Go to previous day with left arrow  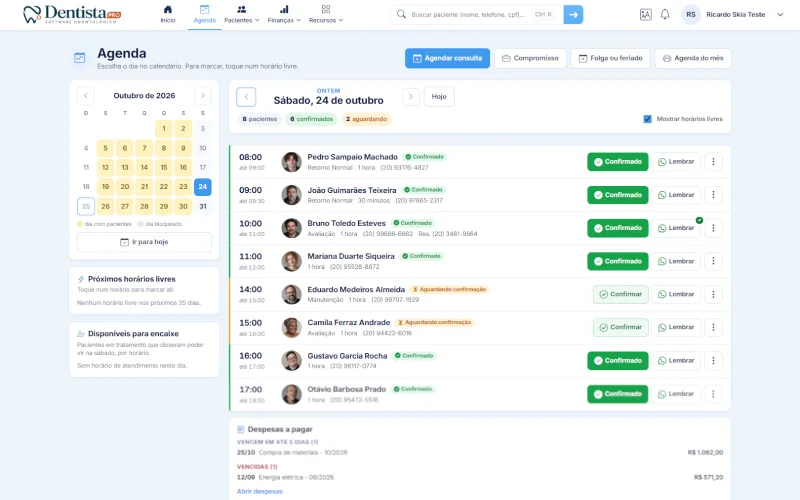point(246,96)
